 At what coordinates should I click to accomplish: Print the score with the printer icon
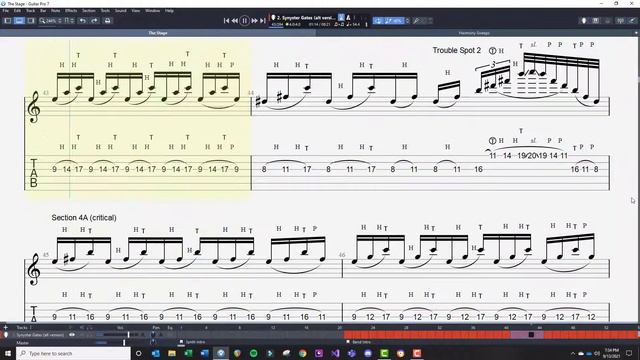pyautogui.click(x=107, y=20)
